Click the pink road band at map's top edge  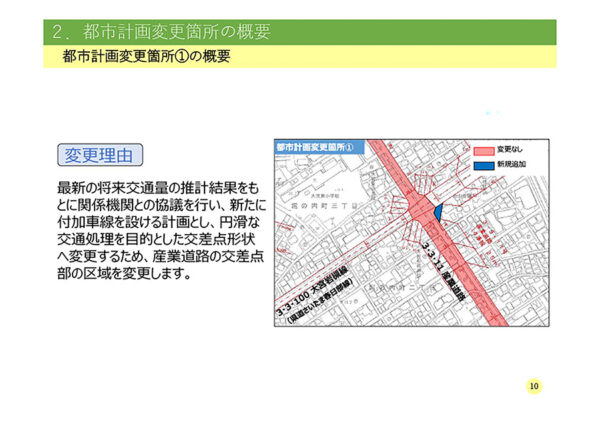(x=375, y=146)
